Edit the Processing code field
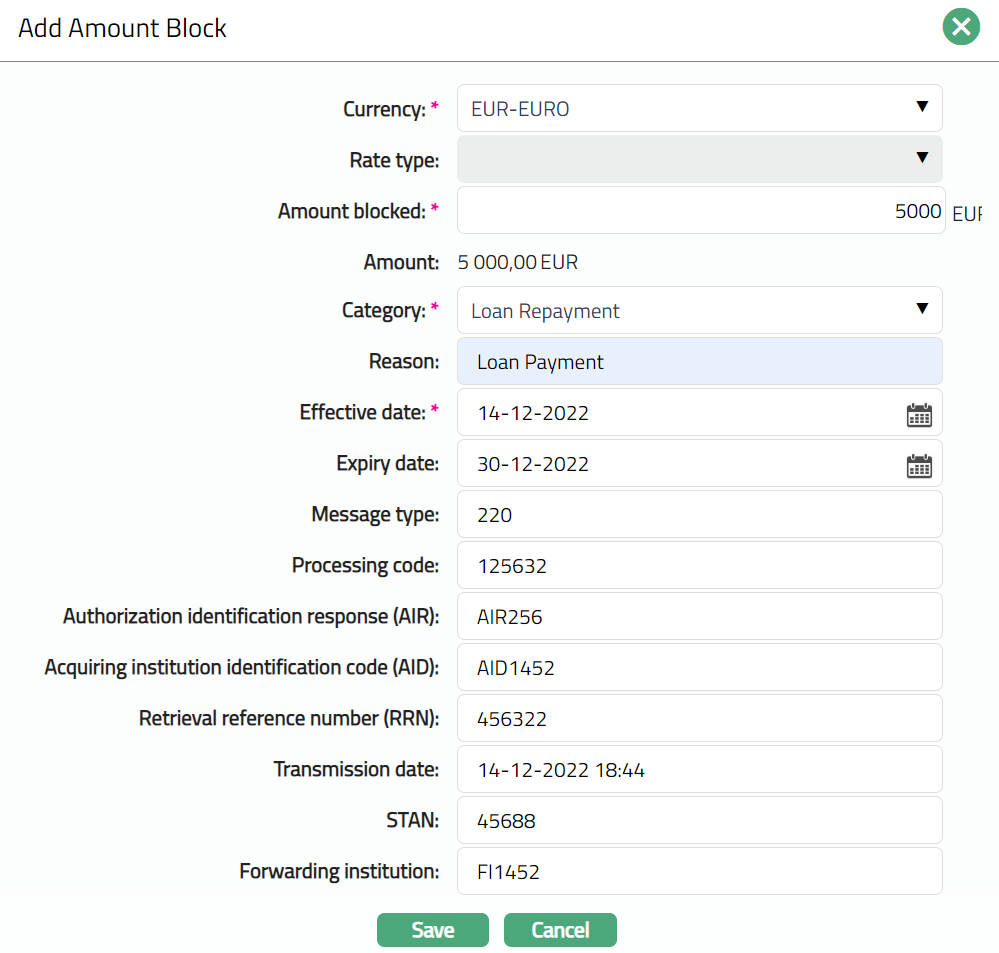The image size is (999, 953). coord(699,566)
